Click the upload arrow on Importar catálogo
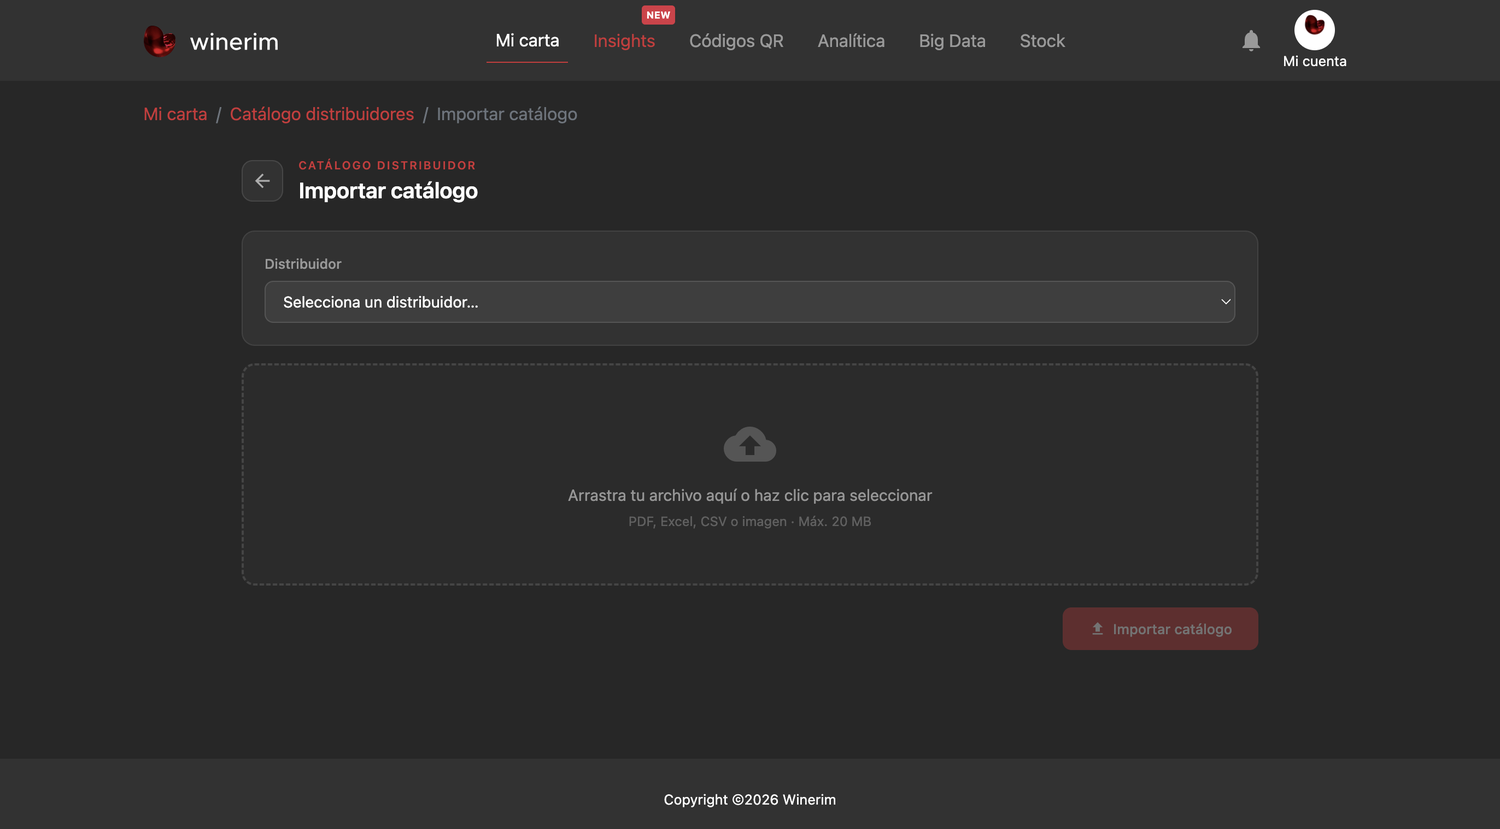 coord(1097,629)
